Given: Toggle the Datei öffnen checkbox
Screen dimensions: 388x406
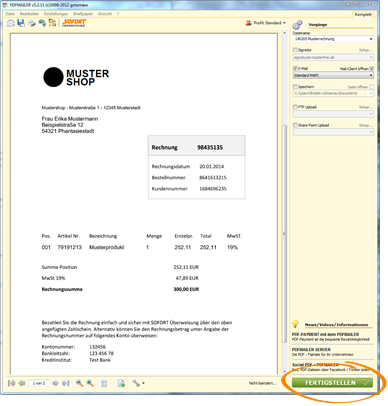Looking at the screenshot, I should point(372,87).
